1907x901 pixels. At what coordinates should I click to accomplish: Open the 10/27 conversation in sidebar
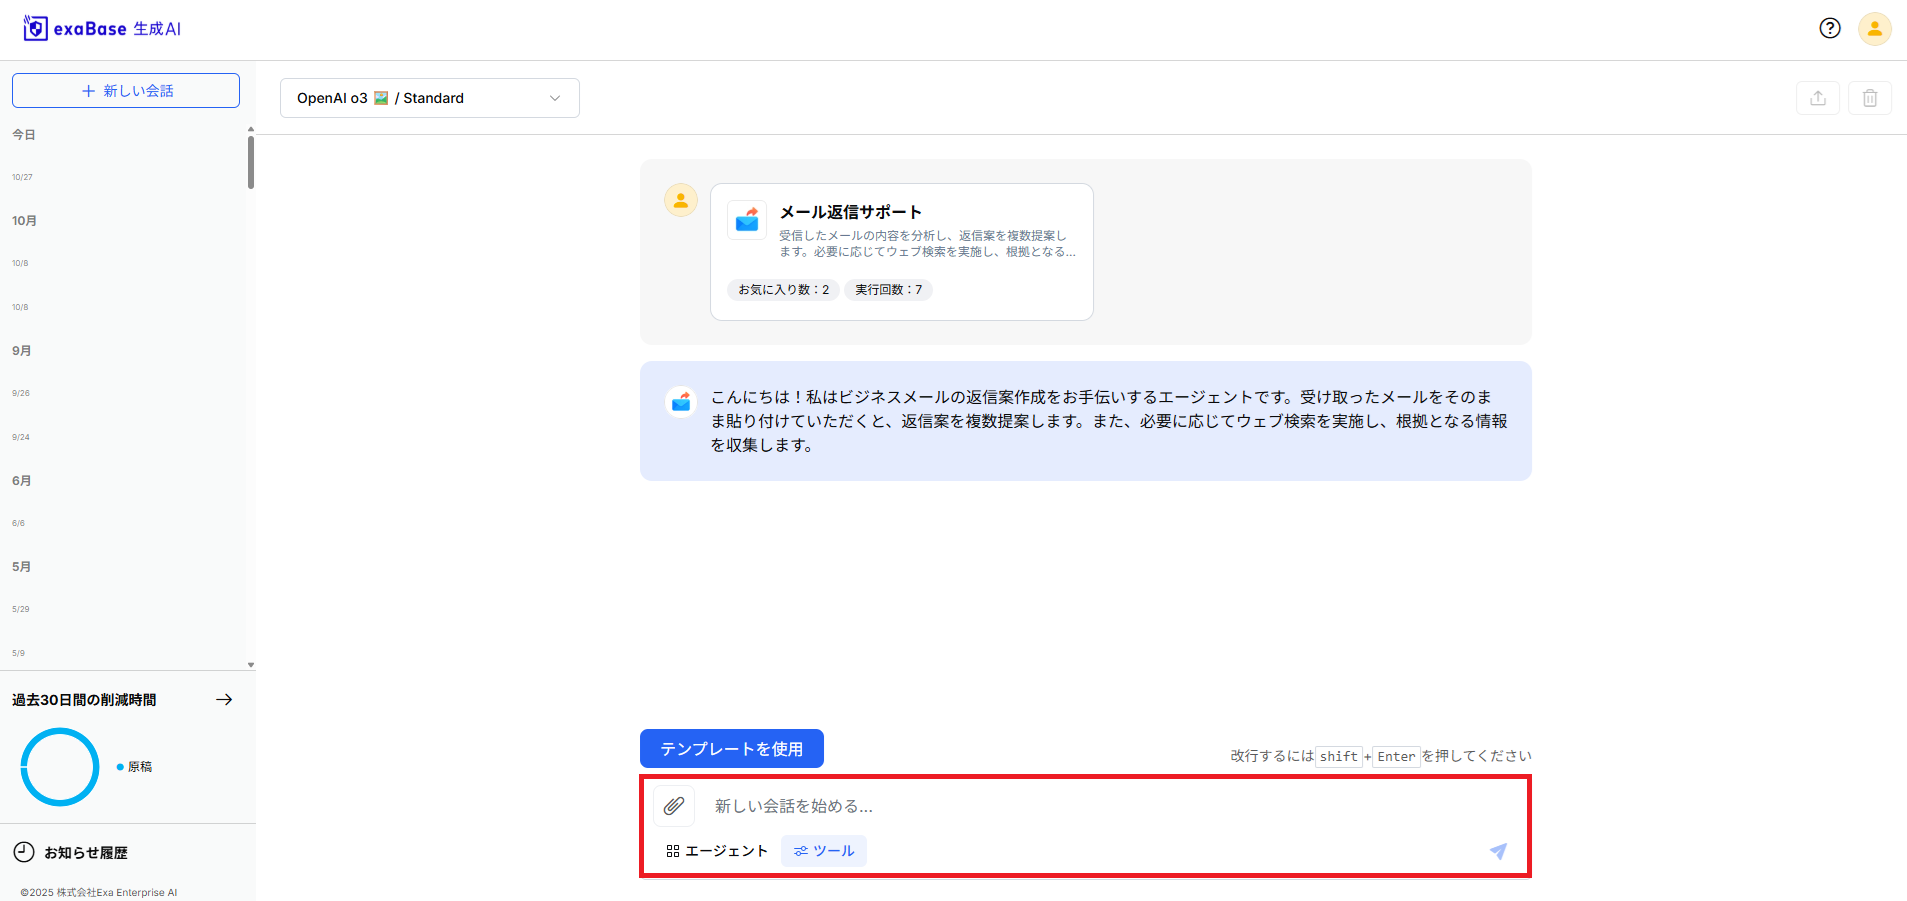click(22, 177)
